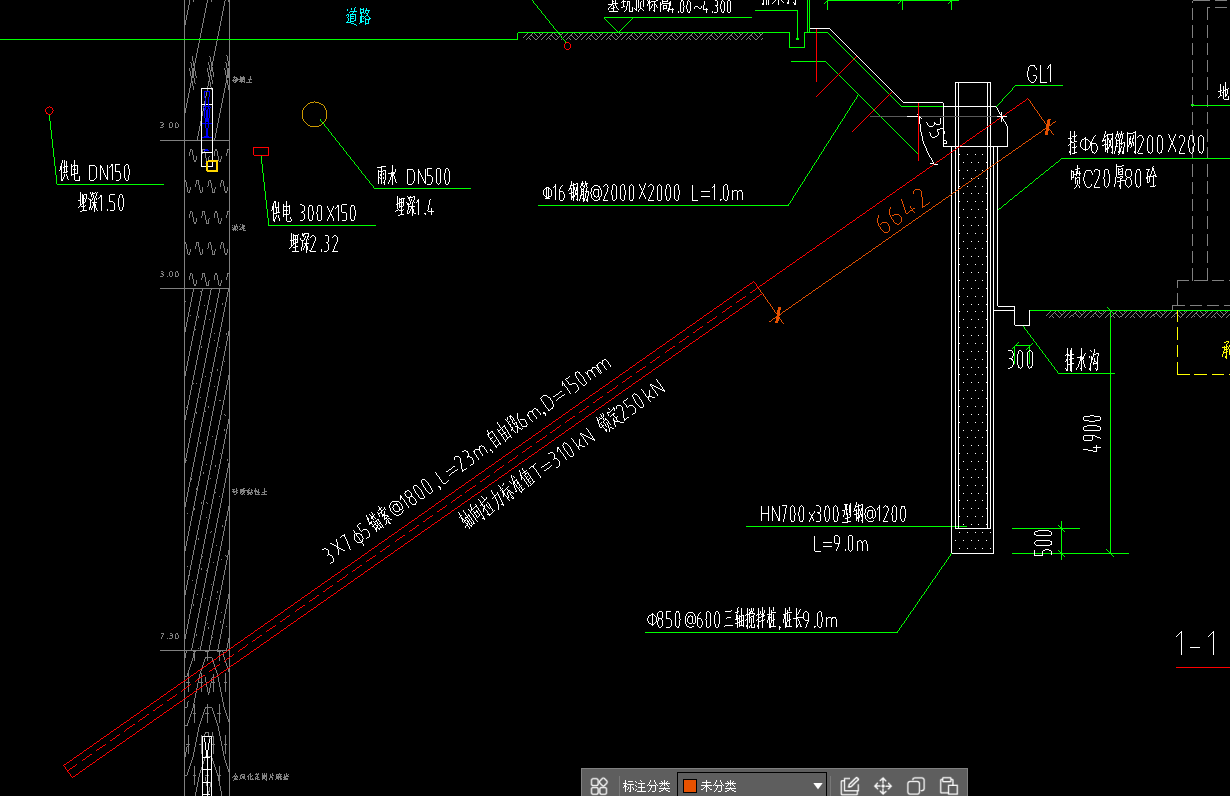Click the 道路 label at top
The image size is (1230, 796).
click(x=359, y=15)
